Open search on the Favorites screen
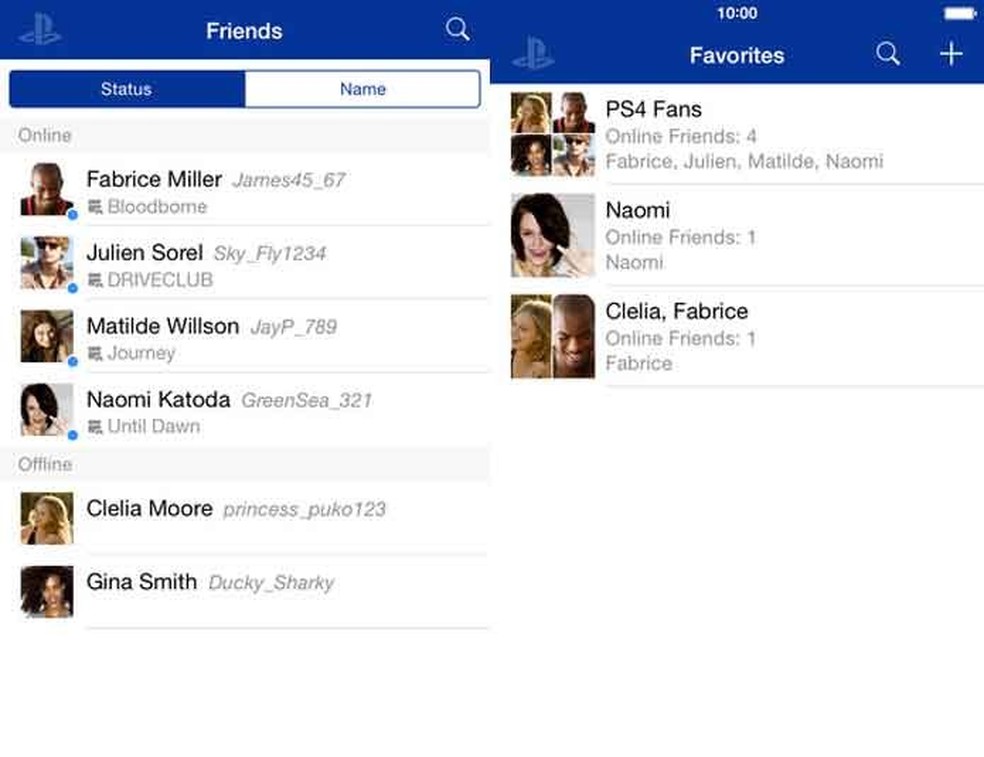Screen dimensions: 984x757 click(887, 55)
